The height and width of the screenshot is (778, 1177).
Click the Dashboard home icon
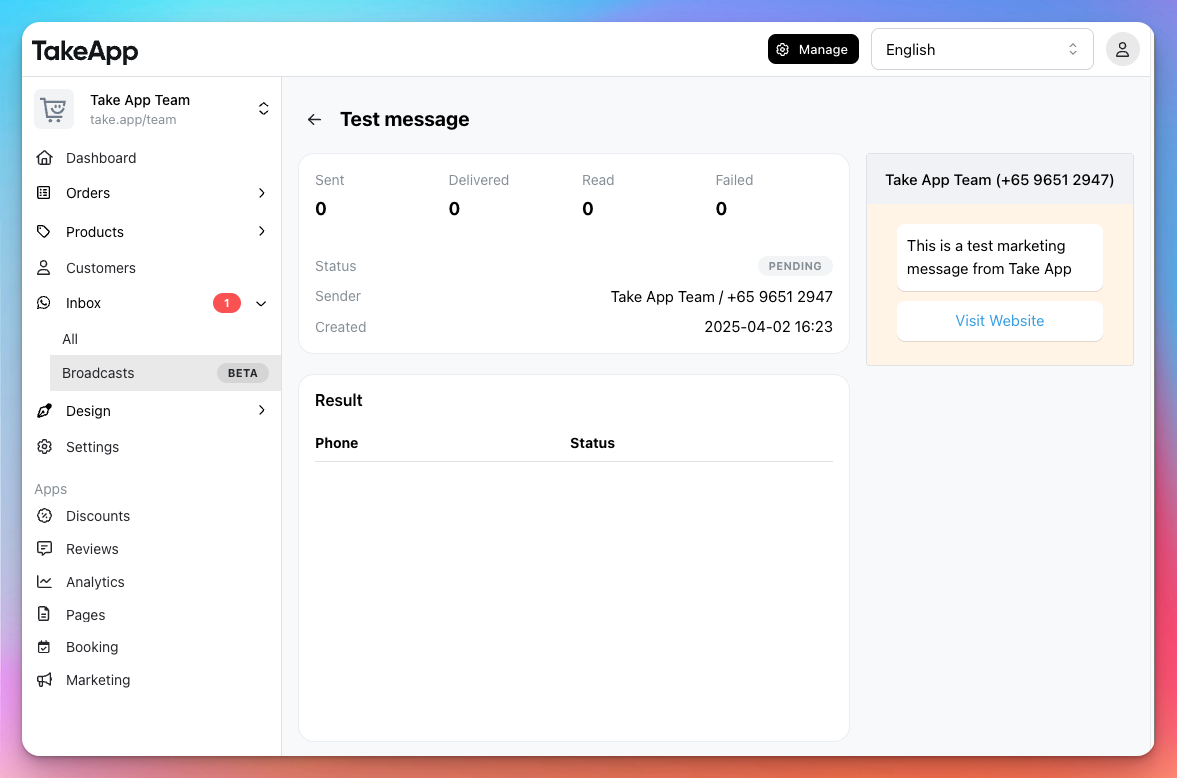pyautogui.click(x=44, y=158)
